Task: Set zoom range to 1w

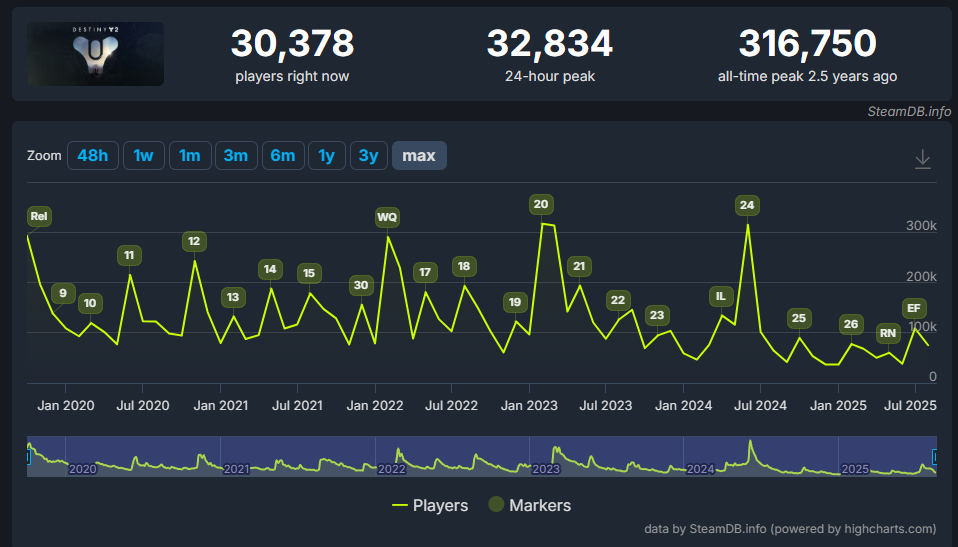Action: tap(144, 155)
